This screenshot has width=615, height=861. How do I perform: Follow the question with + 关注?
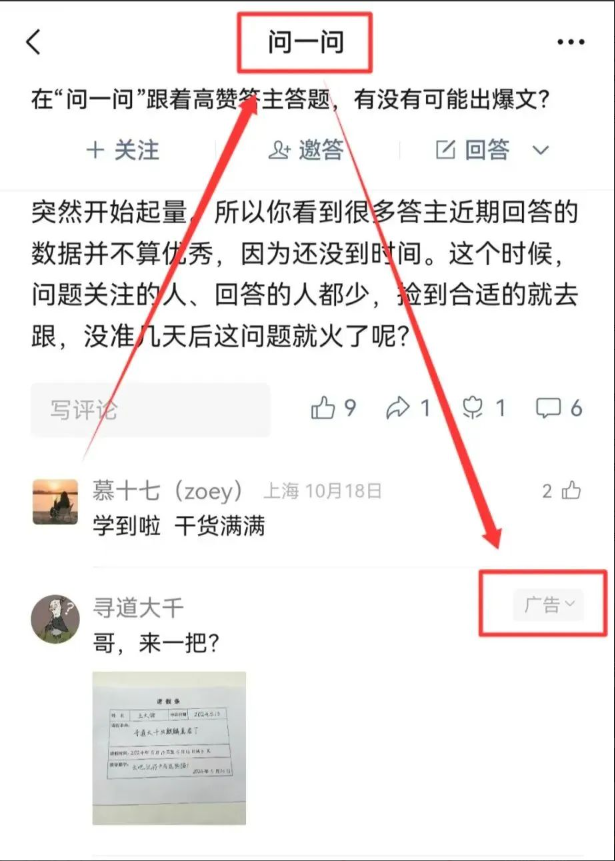pos(122,150)
